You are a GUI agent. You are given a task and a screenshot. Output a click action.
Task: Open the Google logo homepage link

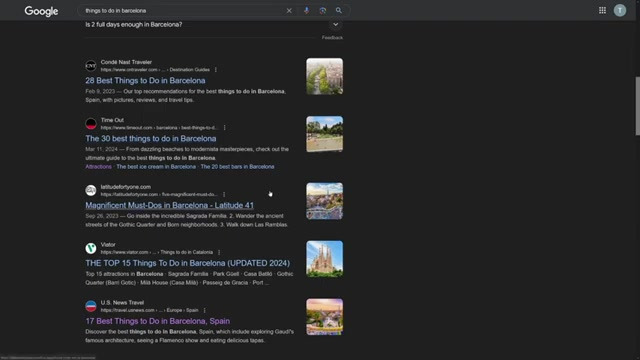tap(41, 11)
